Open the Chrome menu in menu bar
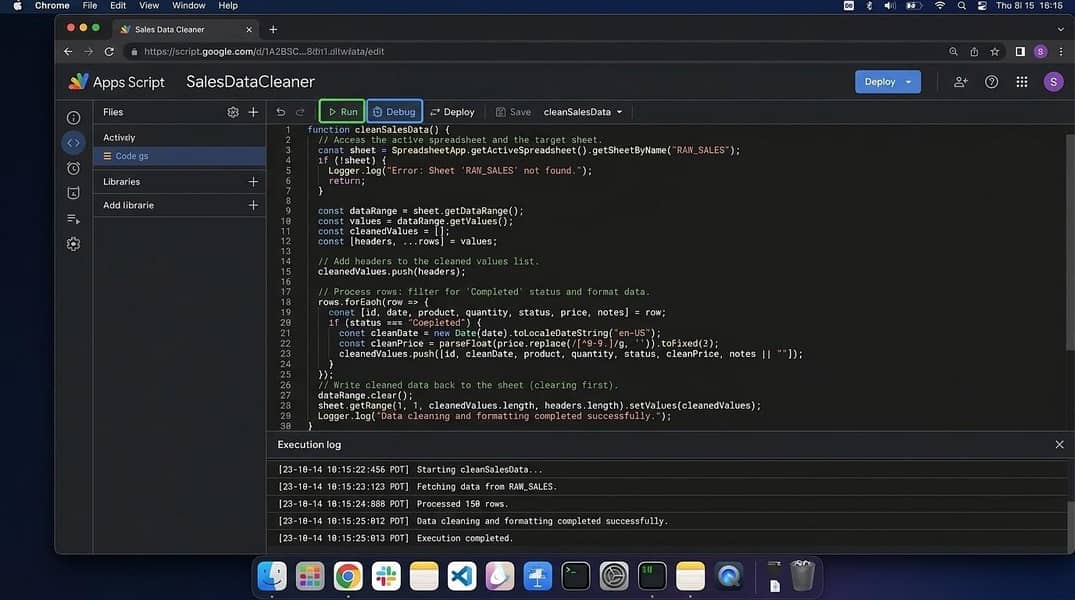The height and width of the screenshot is (600, 1075). tap(52, 5)
